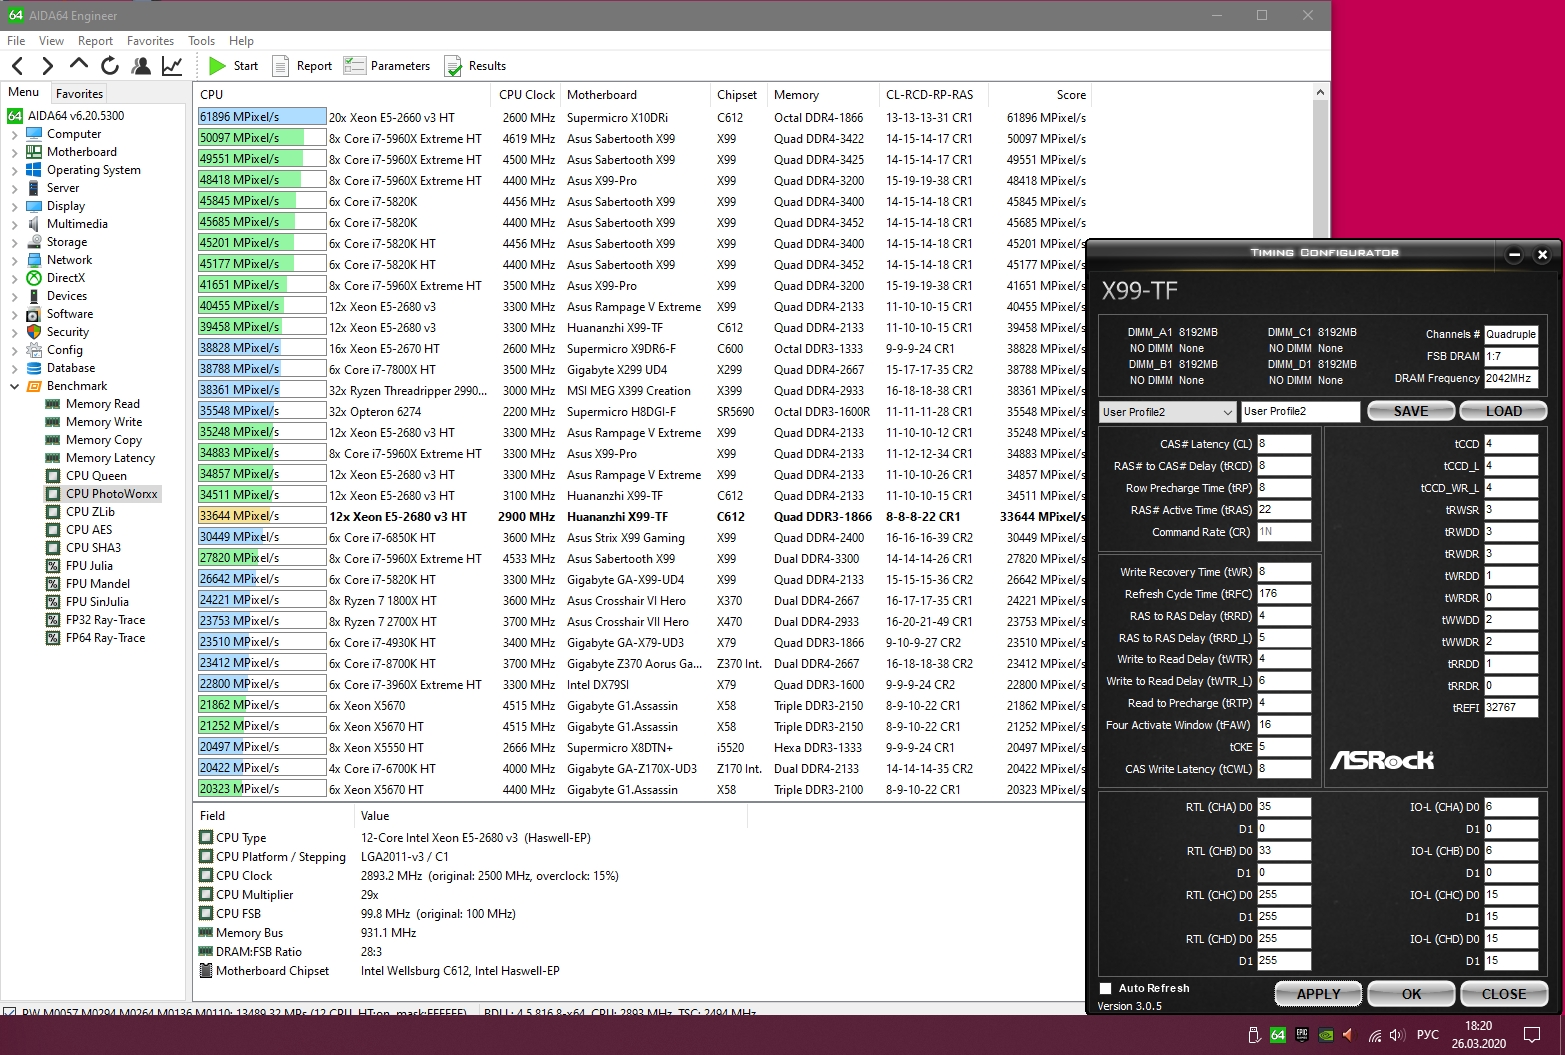1565x1055 pixels.
Task: Click the profile name text field
Action: [x=1300, y=412]
